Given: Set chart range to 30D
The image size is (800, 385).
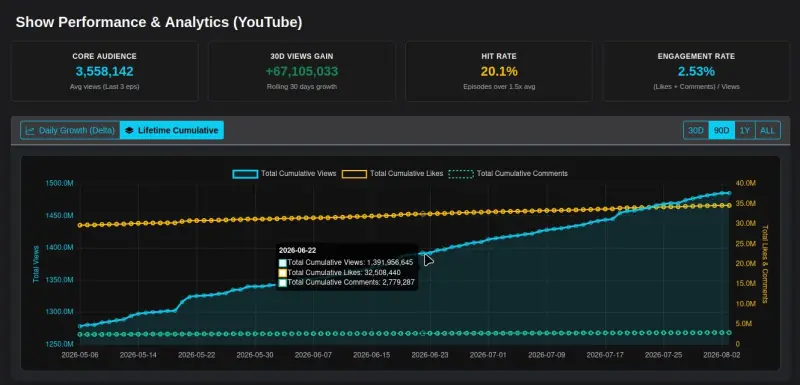Looking at the screenshot, I should pyautogui.click(x=696, y=130).
